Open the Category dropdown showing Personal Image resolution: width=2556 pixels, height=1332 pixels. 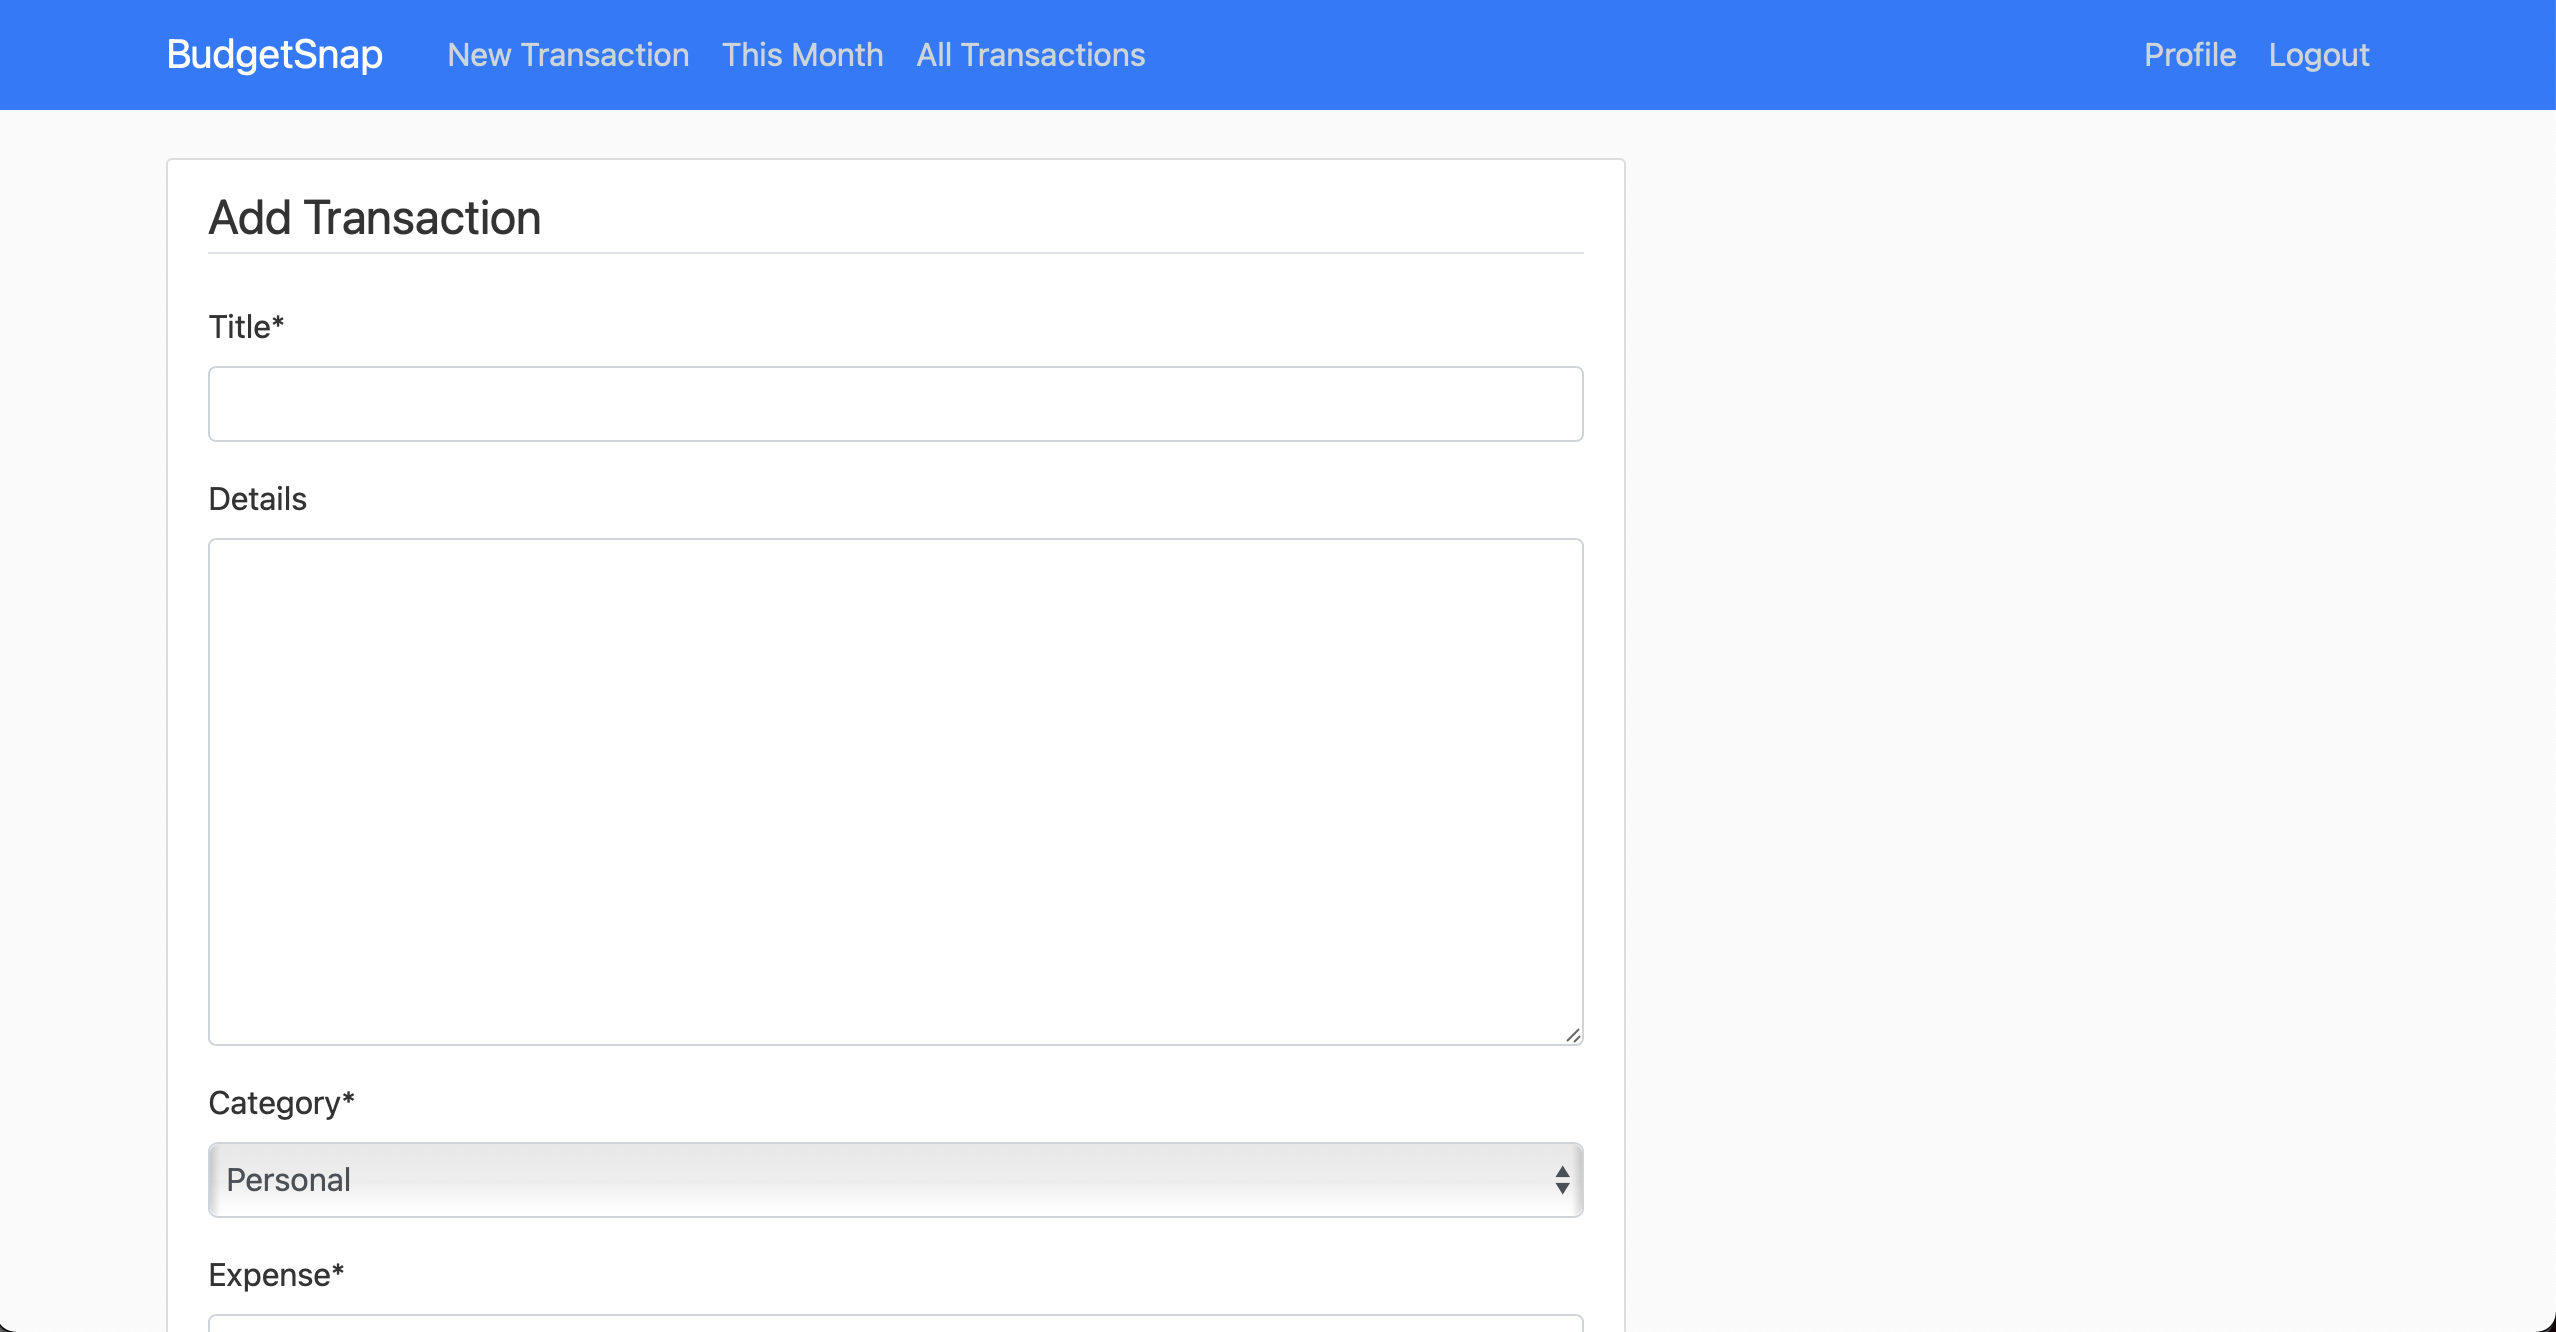895,1180
